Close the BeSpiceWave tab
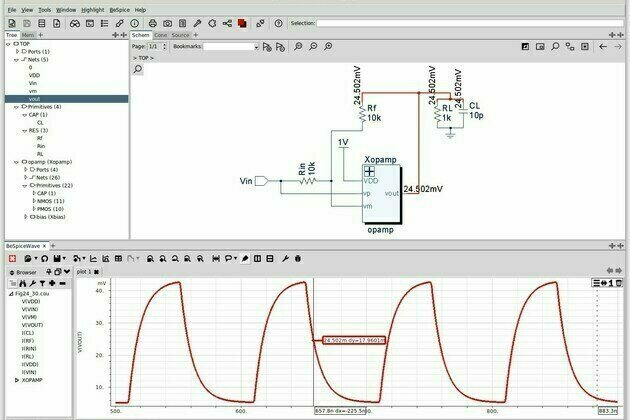 pyautogui.click(x=44, y=246)
